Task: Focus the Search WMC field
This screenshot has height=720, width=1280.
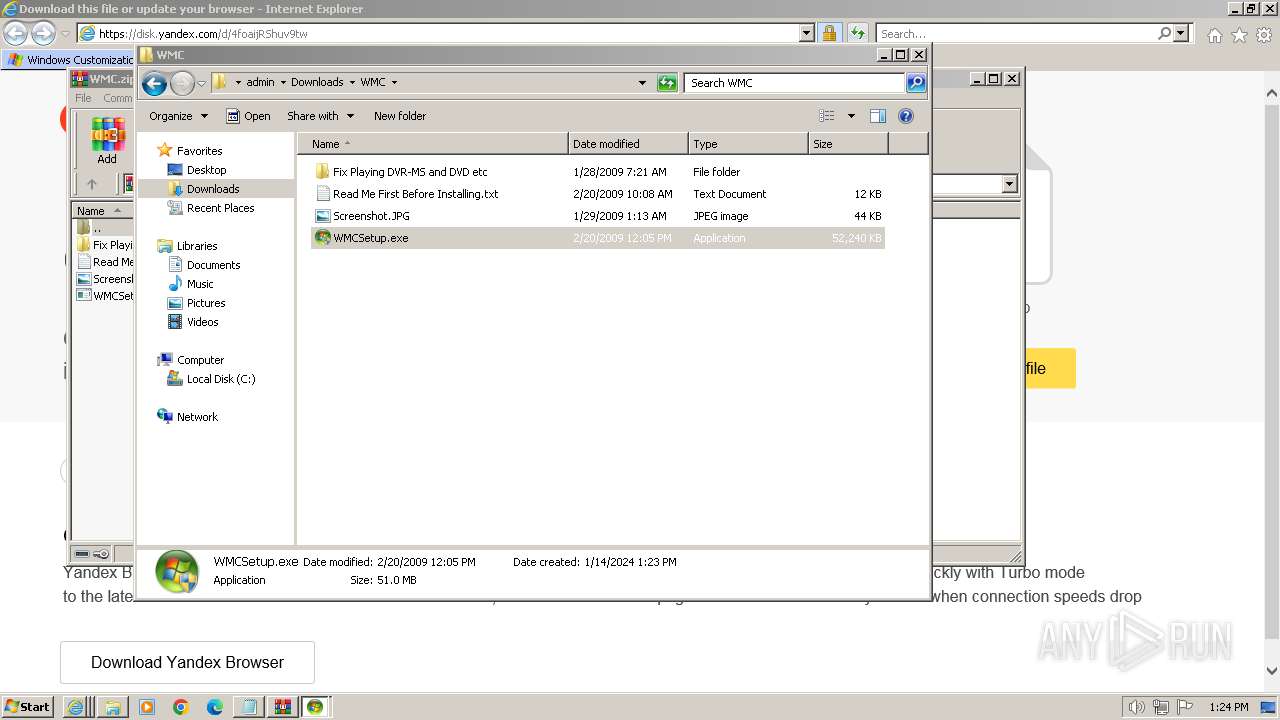Action: click(795, 83)
